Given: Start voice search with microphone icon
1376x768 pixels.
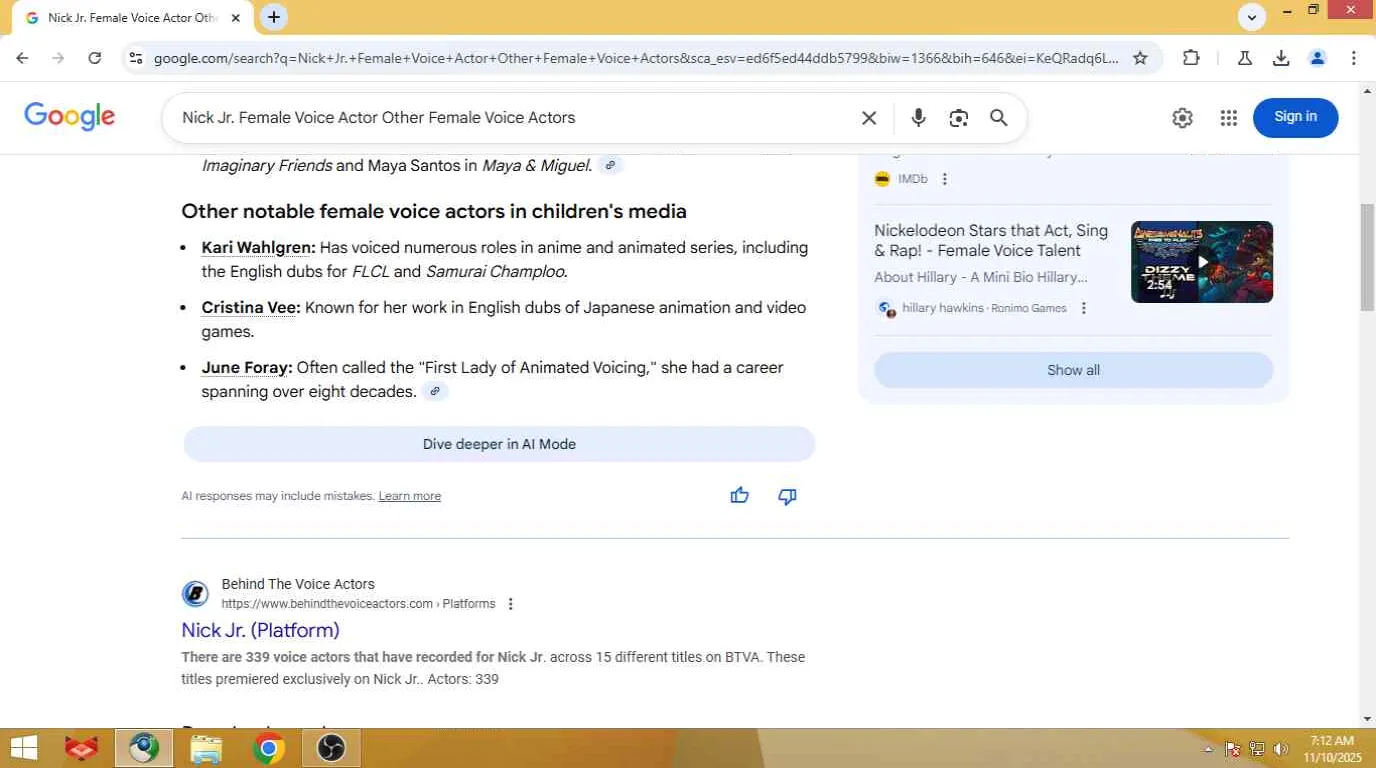Looking at the screenshot, I should tap(918, 118).
